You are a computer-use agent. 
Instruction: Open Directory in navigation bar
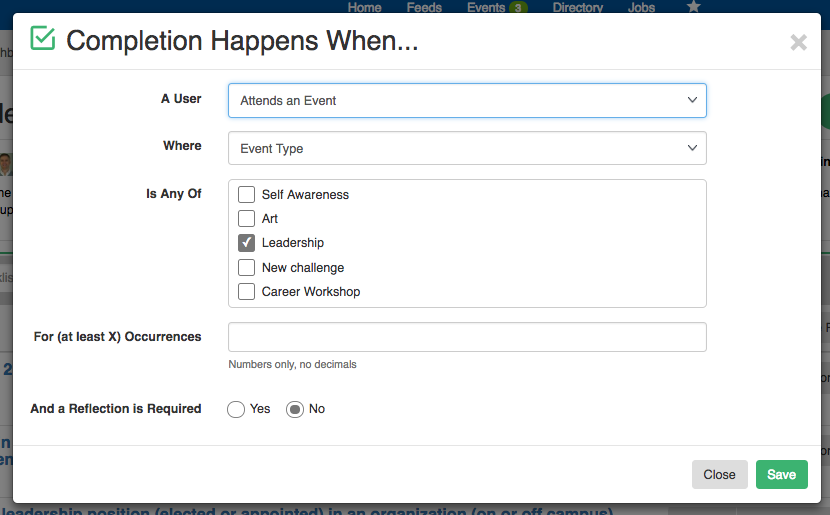pos(578,7)
